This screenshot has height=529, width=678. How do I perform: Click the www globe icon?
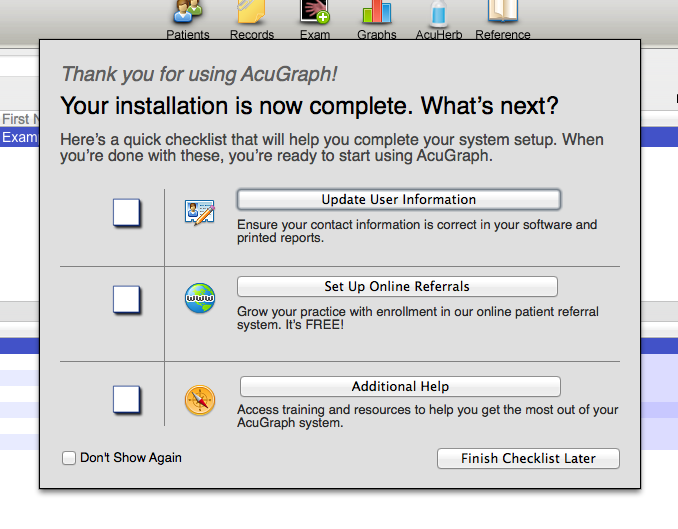point(200,298)
